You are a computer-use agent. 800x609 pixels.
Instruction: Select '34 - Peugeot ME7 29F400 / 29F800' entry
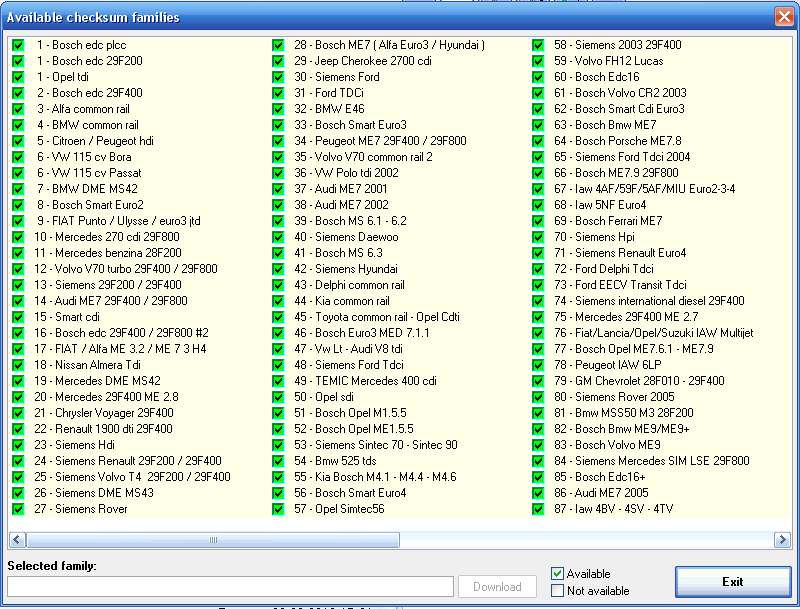[x=380, y=141]
